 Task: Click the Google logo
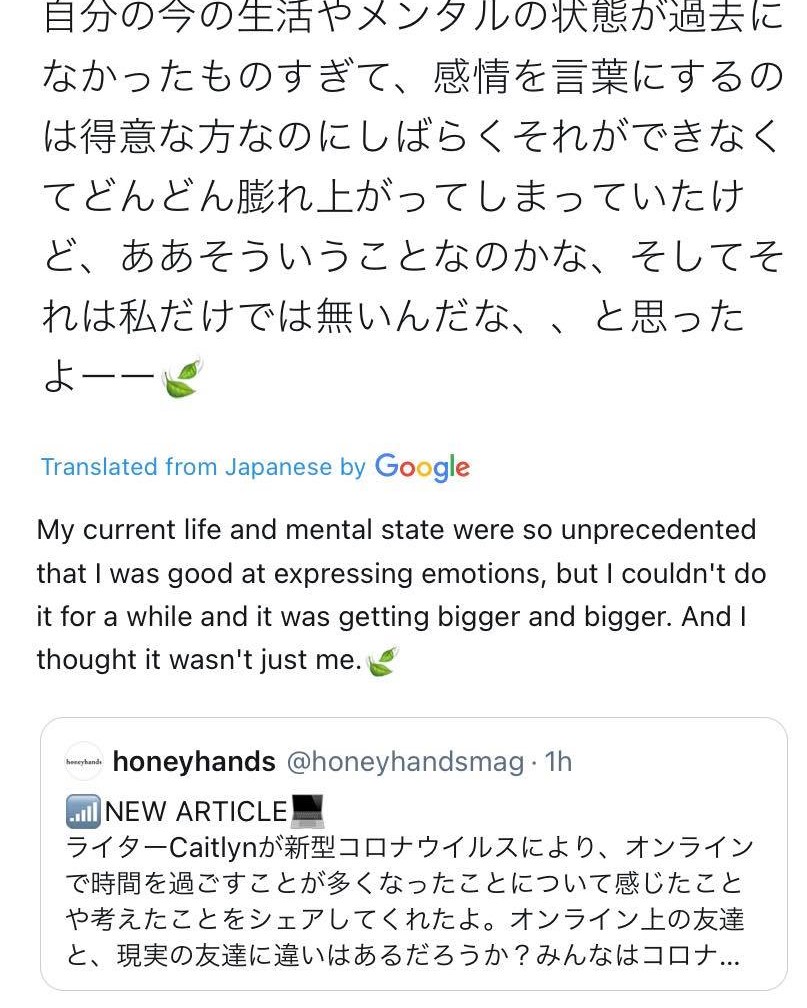(x=422, y=467)
